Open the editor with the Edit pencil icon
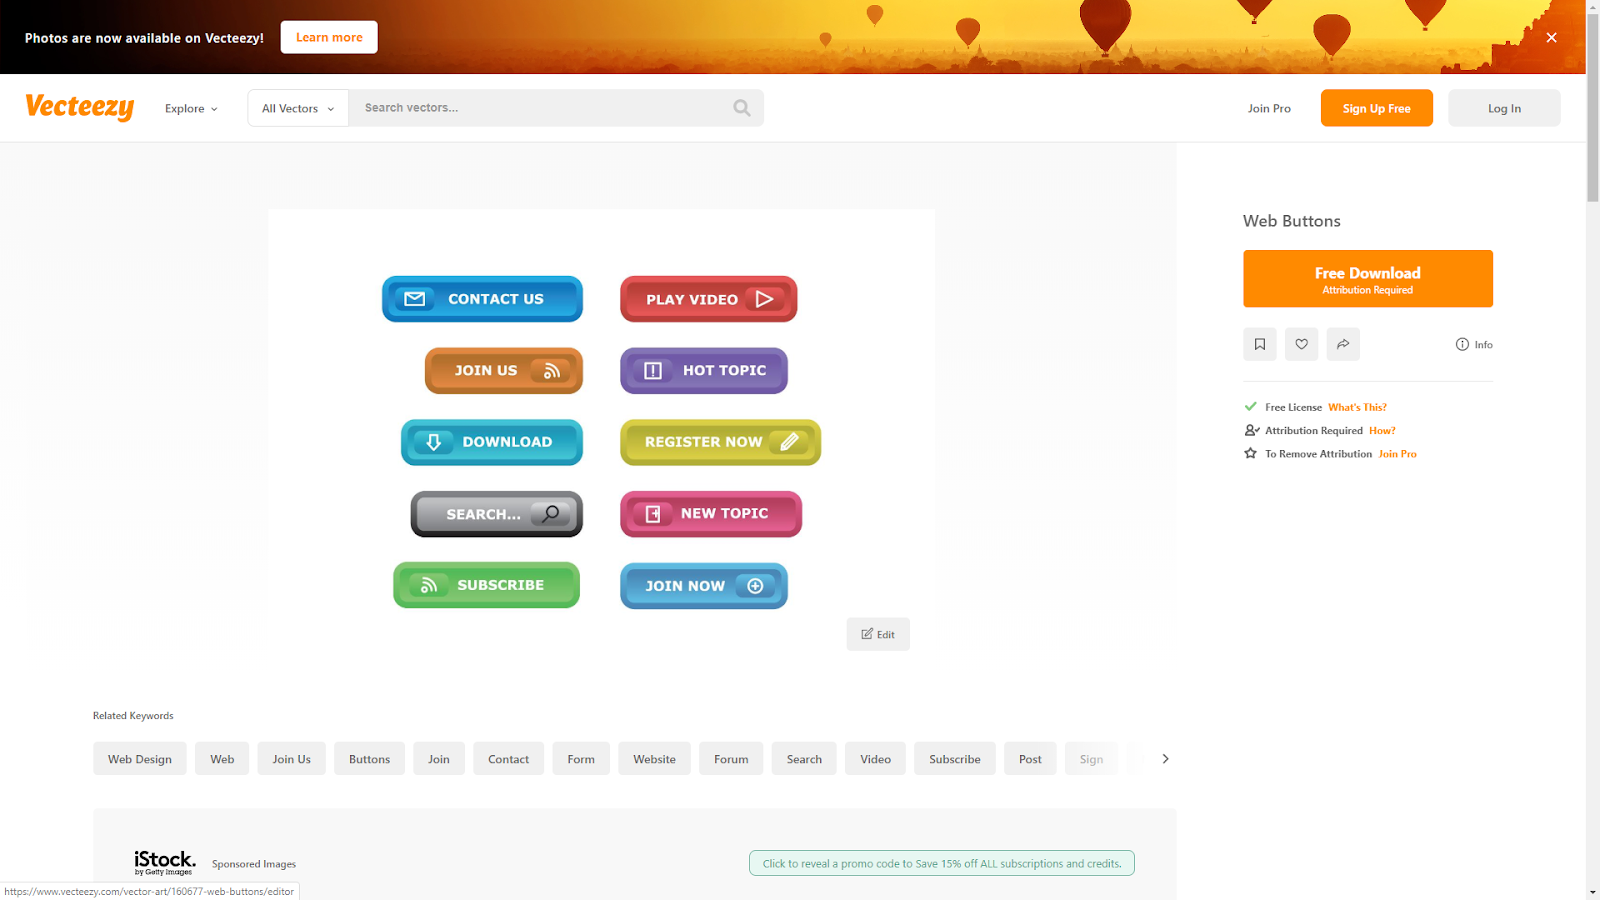This screenshot has height=900, width=1600. click(x=877, y=634)
